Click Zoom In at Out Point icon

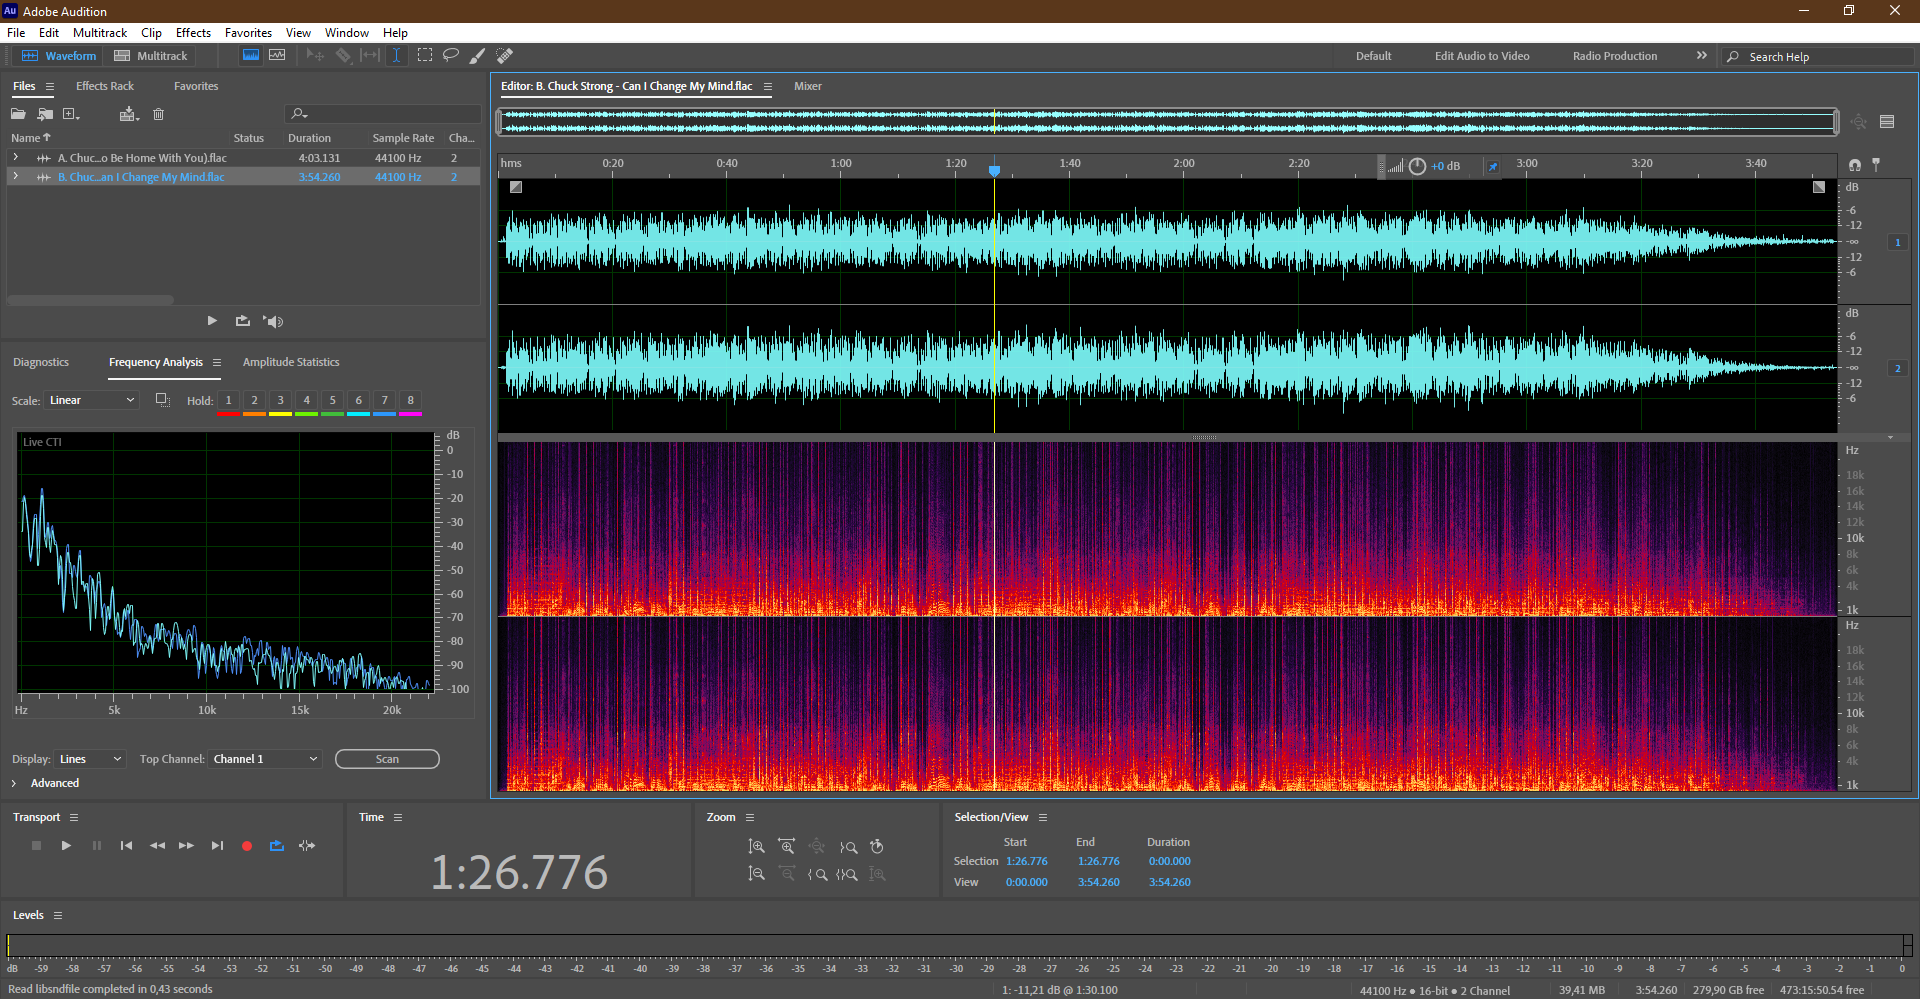848,847
